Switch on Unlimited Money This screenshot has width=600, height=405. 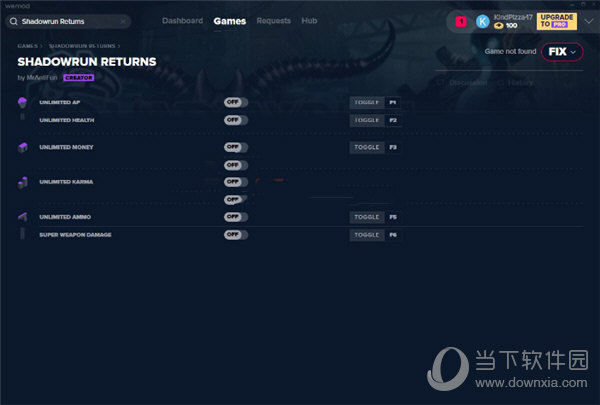tap(236, 147)
